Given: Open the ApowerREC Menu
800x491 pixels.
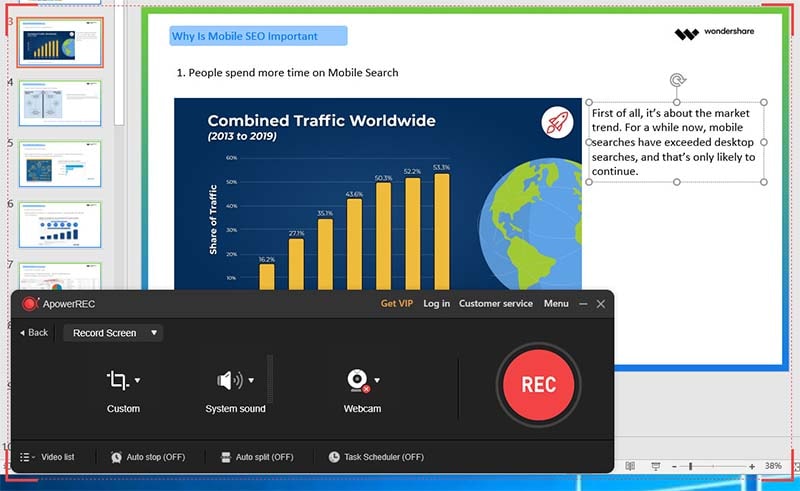Looking at the screenshot, I should pos(556,303).
